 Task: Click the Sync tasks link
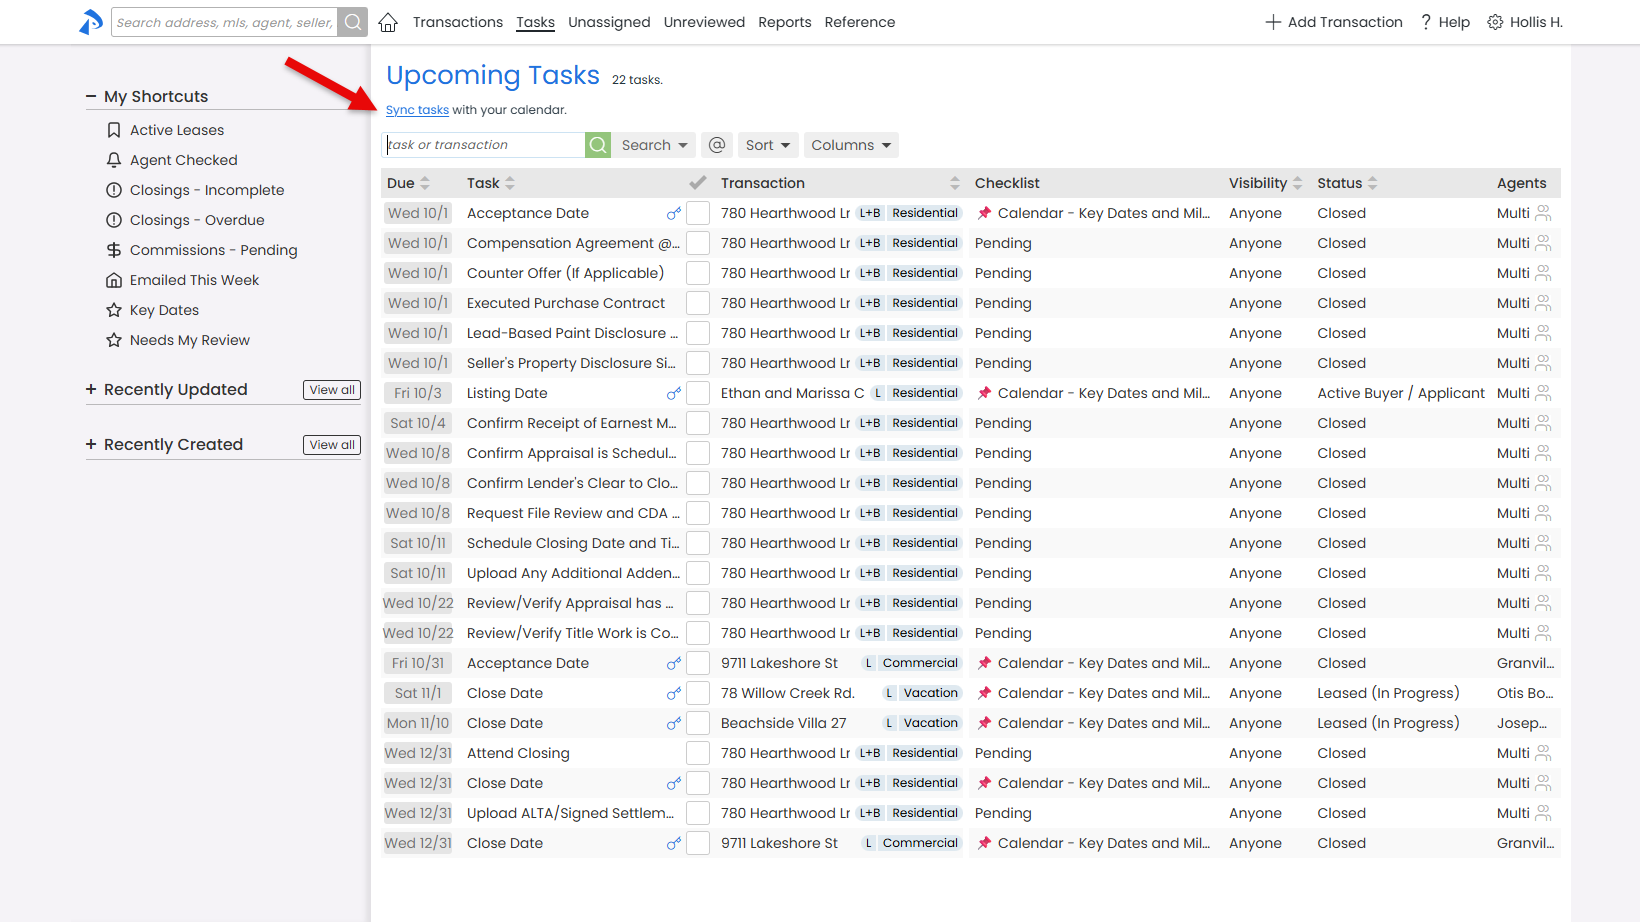(417, 110)
